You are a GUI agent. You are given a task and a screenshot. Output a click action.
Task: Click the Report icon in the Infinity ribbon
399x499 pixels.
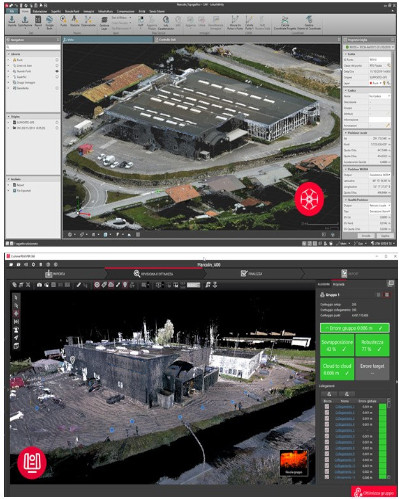38,21
